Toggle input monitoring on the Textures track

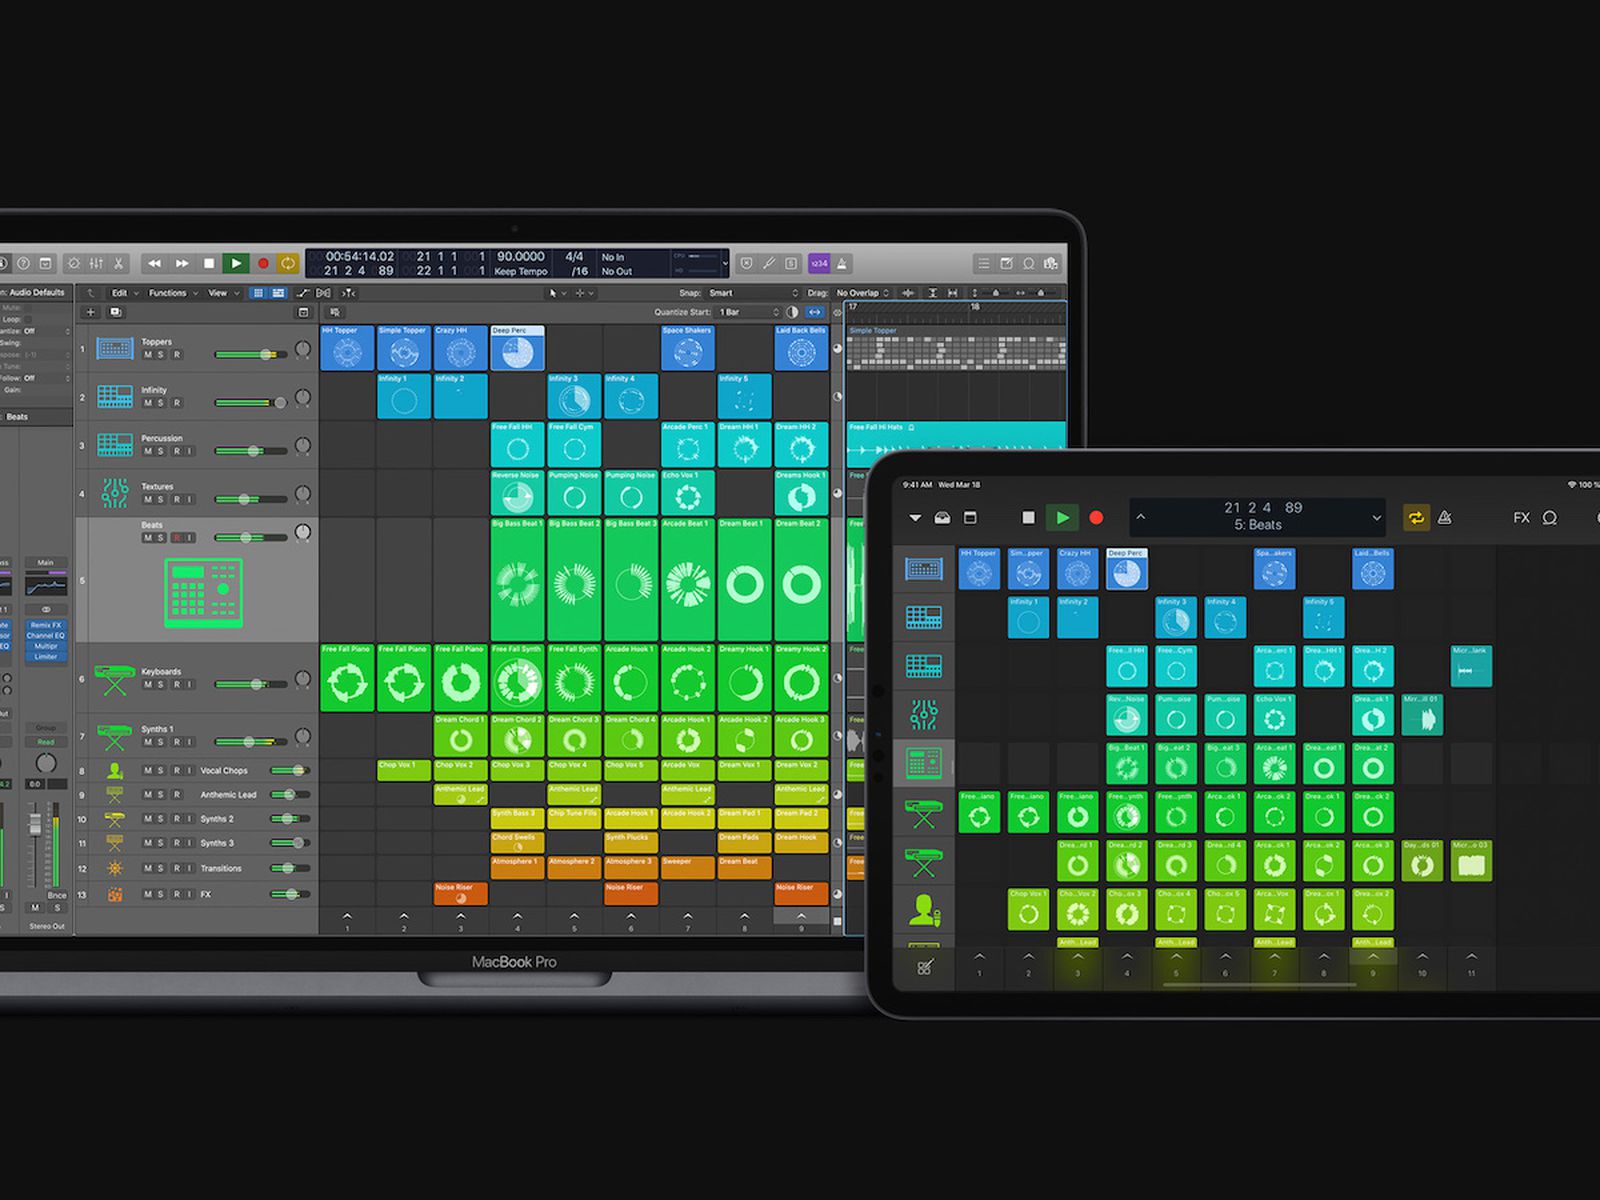pyautogui.click(x=190, y=499)
